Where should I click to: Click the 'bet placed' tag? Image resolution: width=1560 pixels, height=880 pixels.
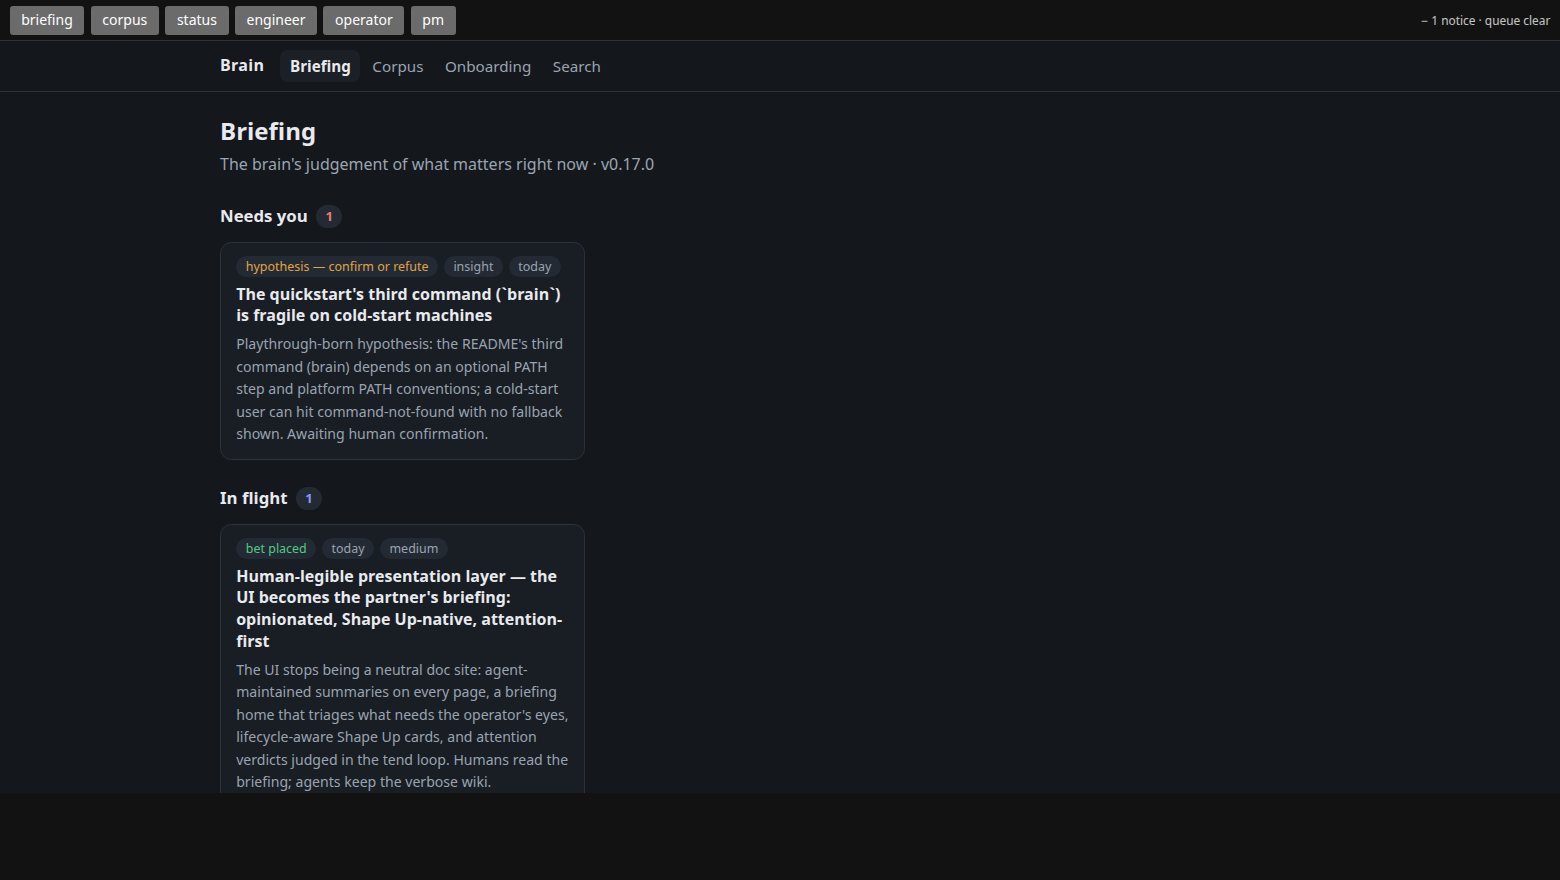tap(276, 549)
